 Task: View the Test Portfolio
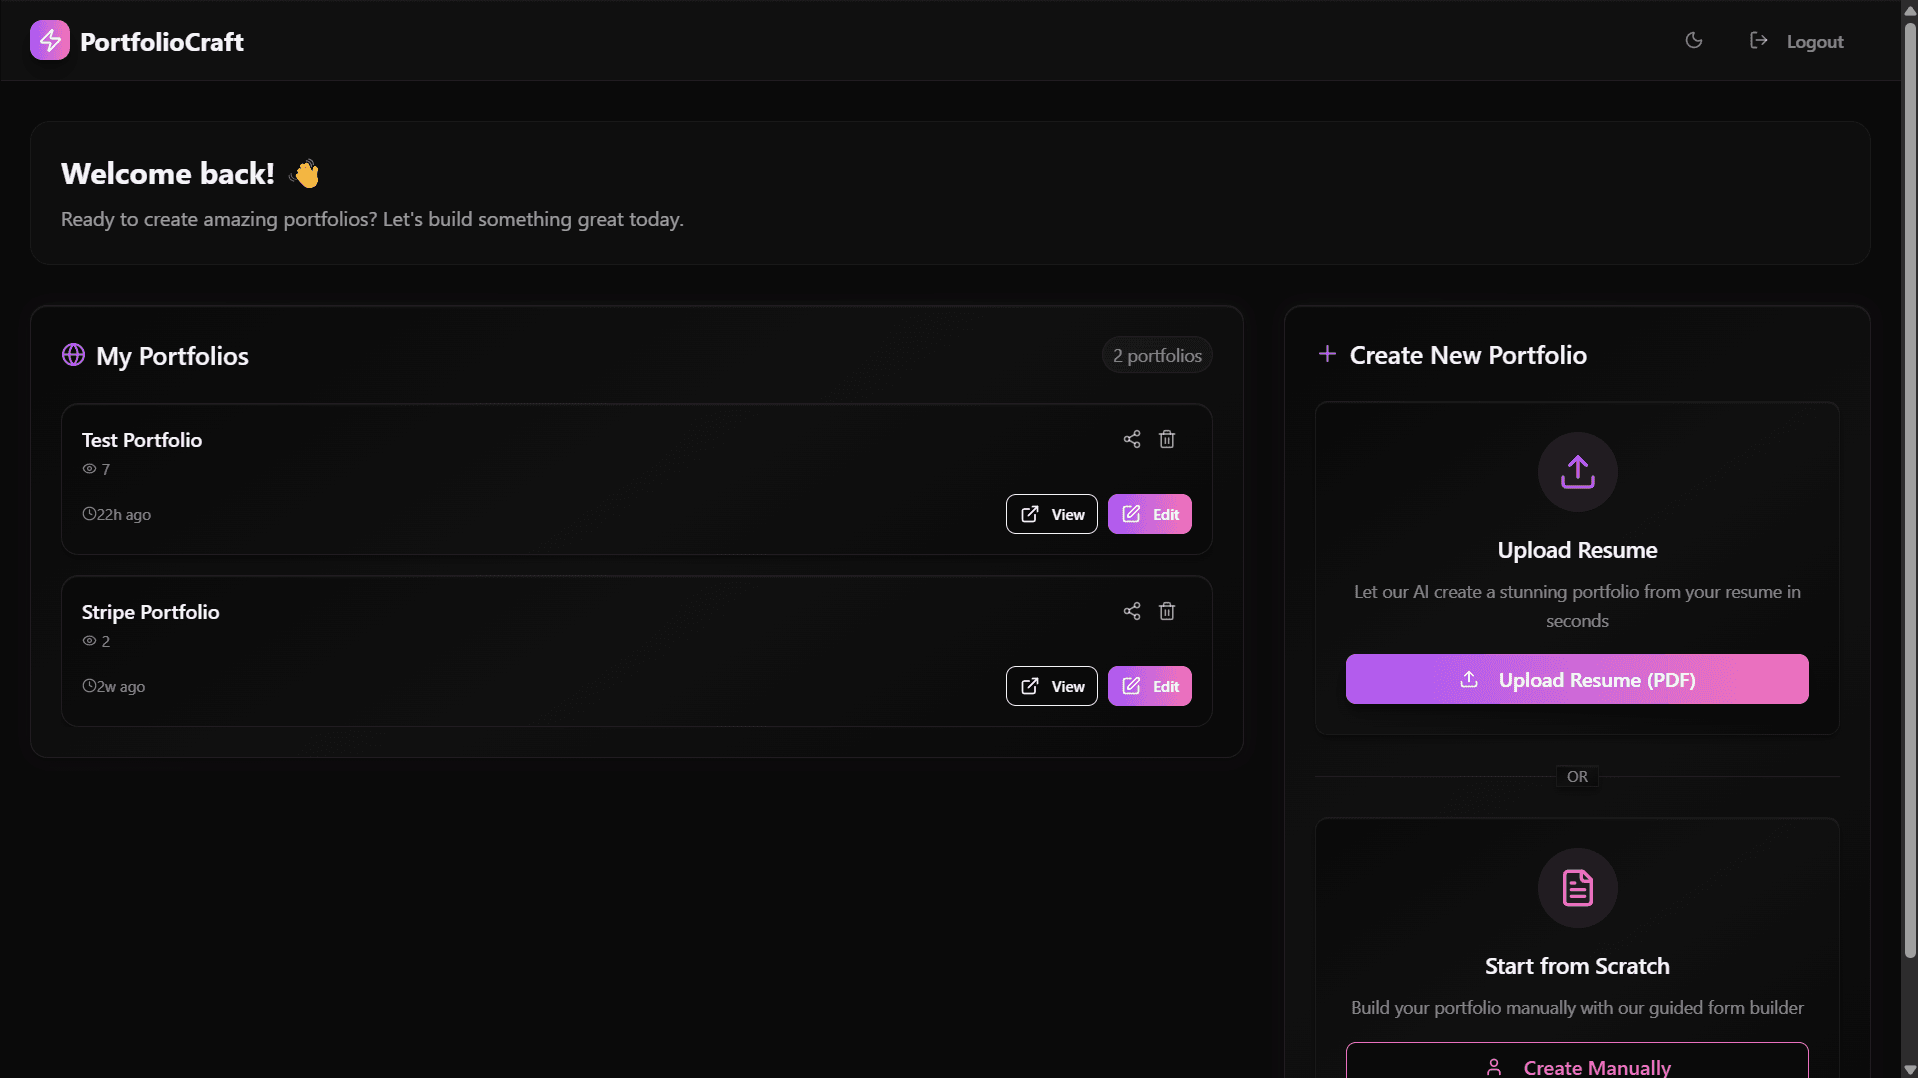[1051, 514]
